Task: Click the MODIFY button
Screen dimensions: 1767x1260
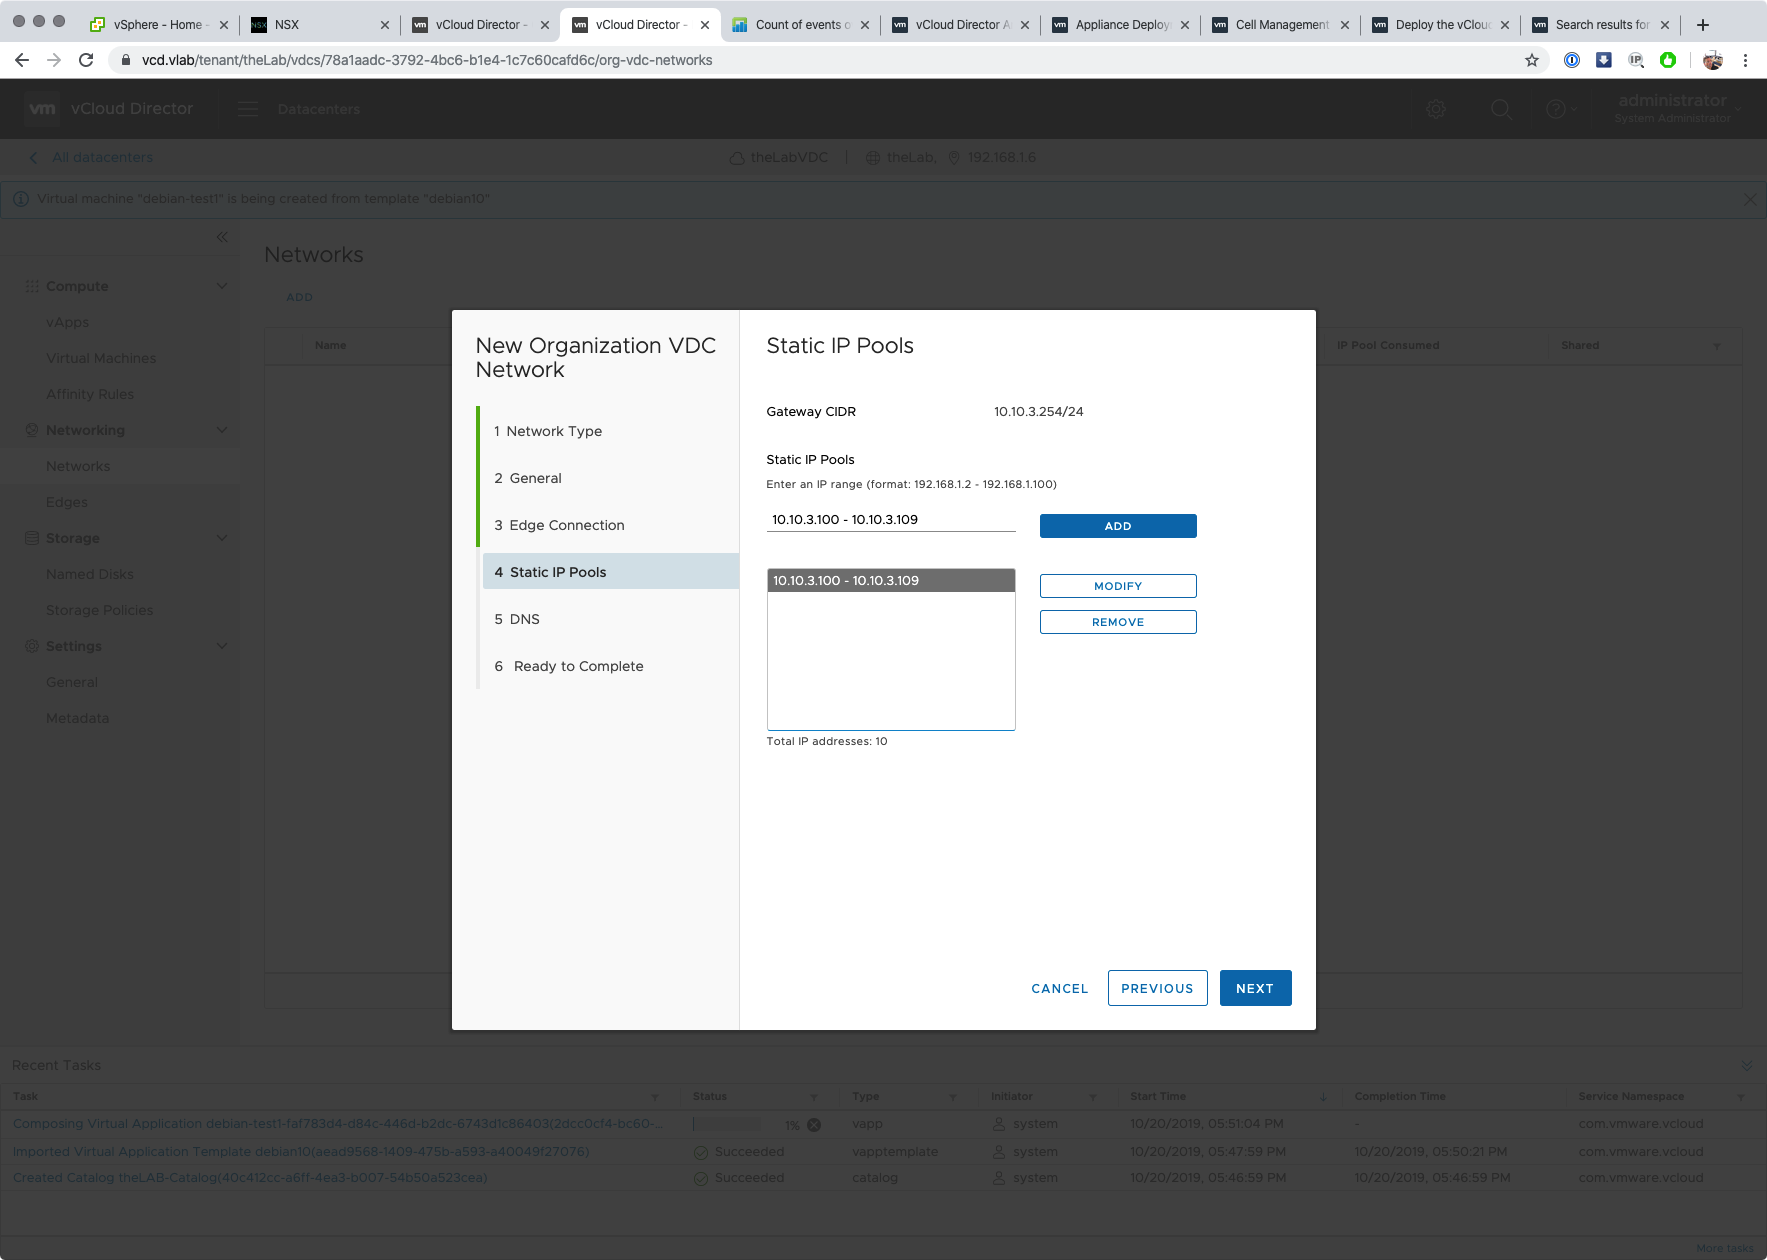Action: pyautogui.click(x=1117, y=586)
